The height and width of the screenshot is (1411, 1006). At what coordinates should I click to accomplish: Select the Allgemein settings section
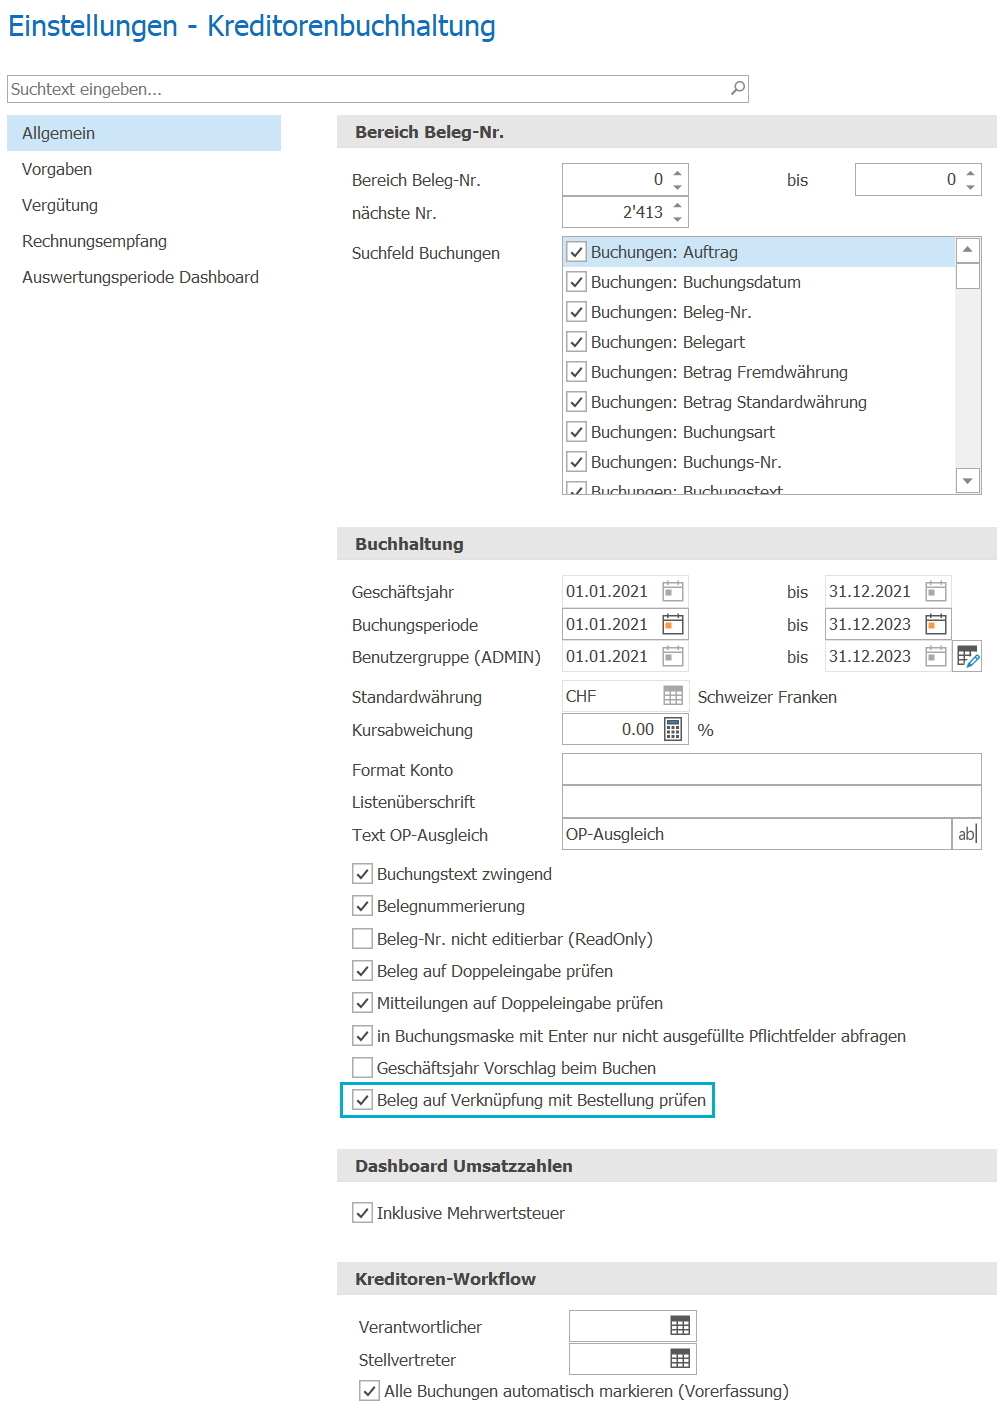point(144,133)
